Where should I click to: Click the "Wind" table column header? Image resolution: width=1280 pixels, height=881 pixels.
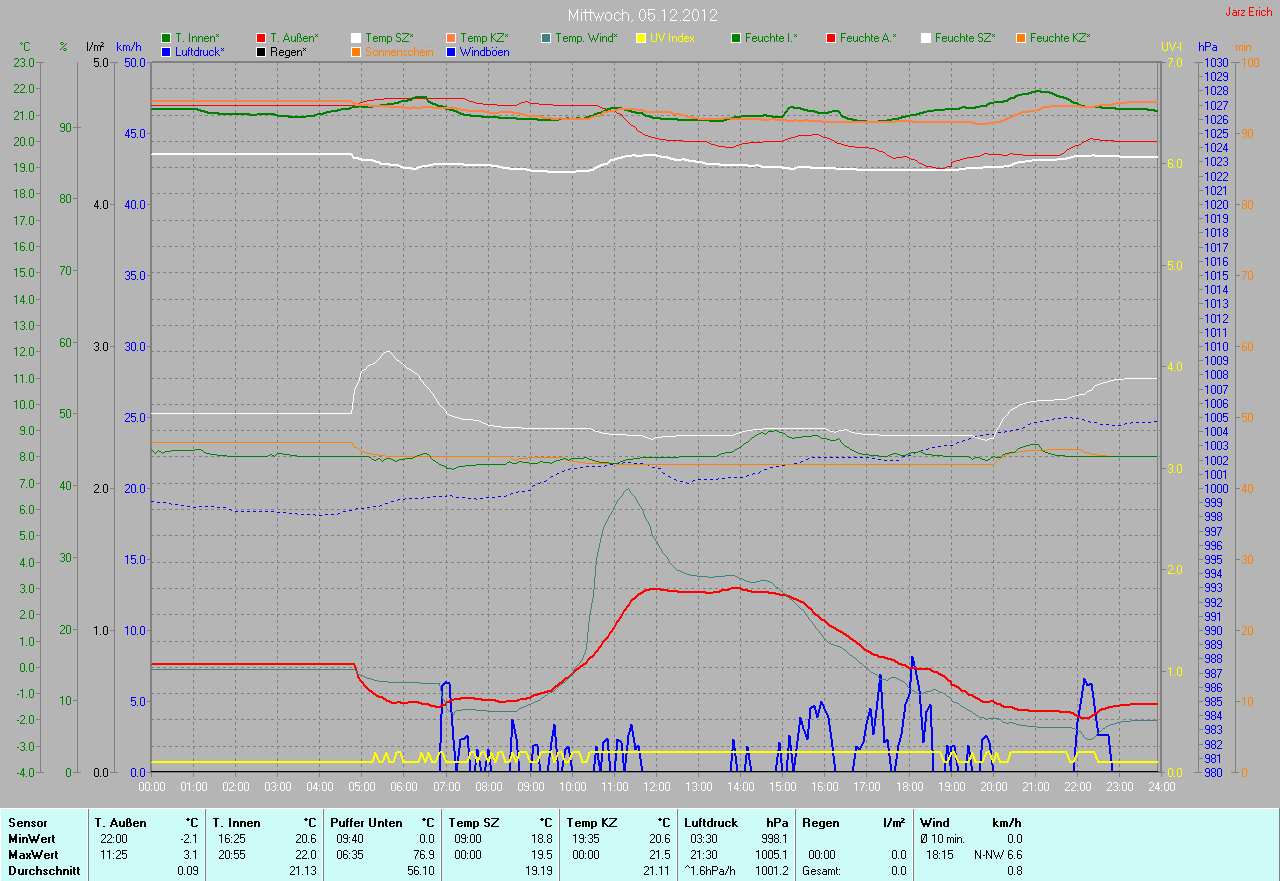(935, 823)
